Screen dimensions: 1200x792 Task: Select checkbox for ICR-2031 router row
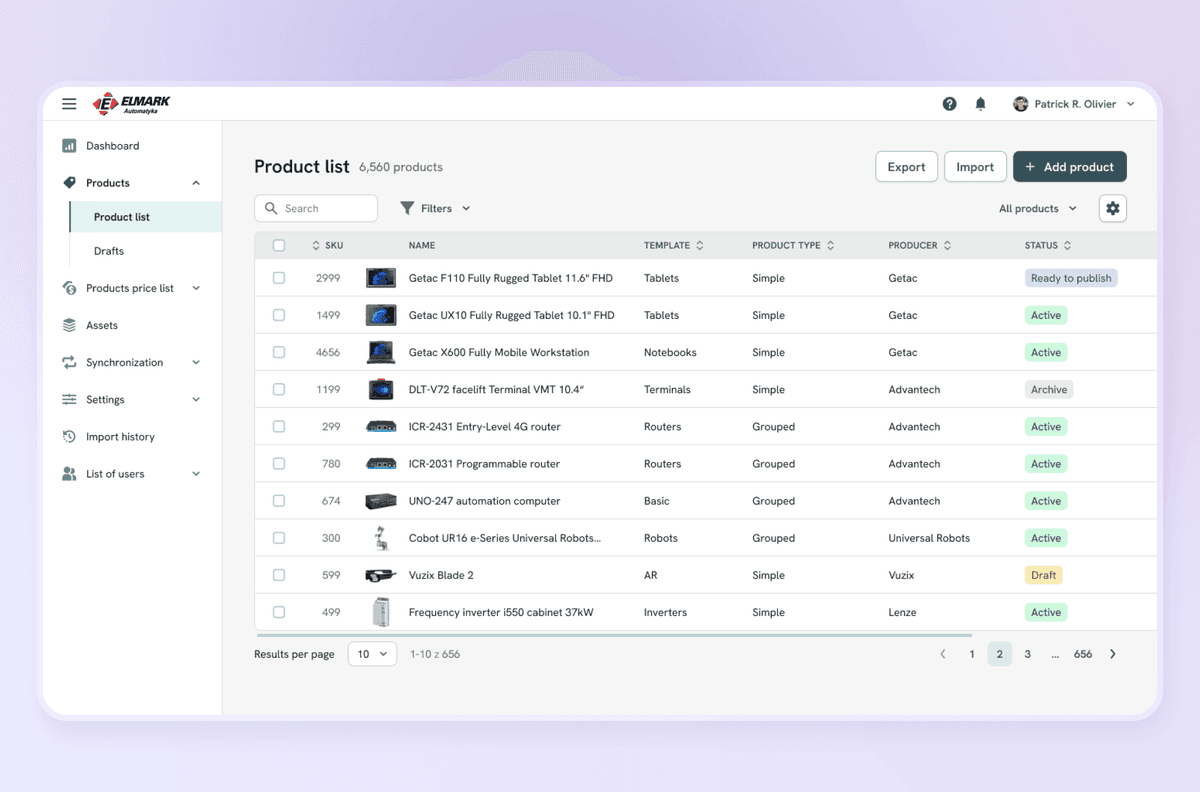tap(279, 464)
